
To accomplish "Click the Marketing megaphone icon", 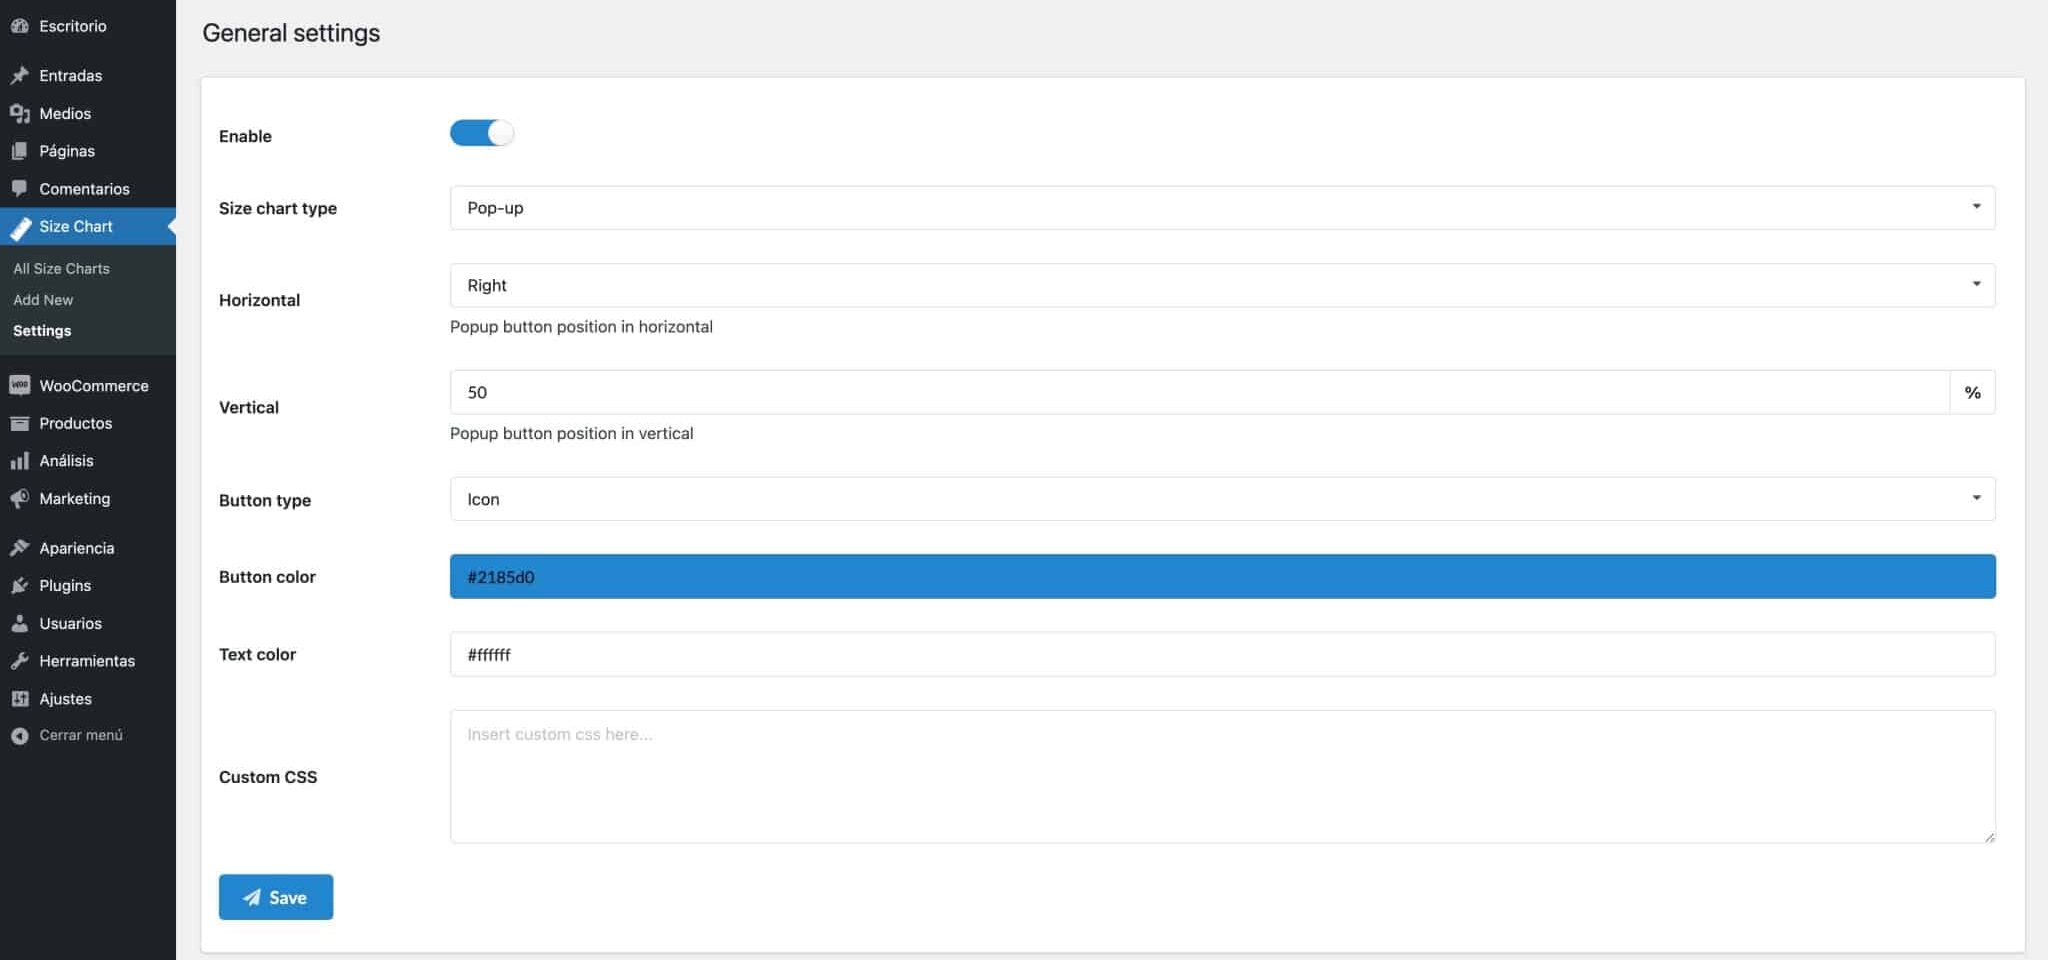I will [19, 498].
